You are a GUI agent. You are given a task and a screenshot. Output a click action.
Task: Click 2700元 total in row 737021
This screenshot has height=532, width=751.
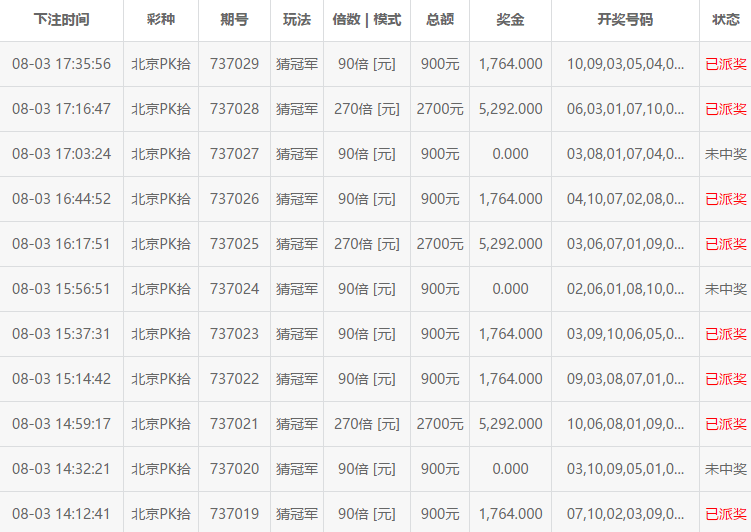(440, 424)
